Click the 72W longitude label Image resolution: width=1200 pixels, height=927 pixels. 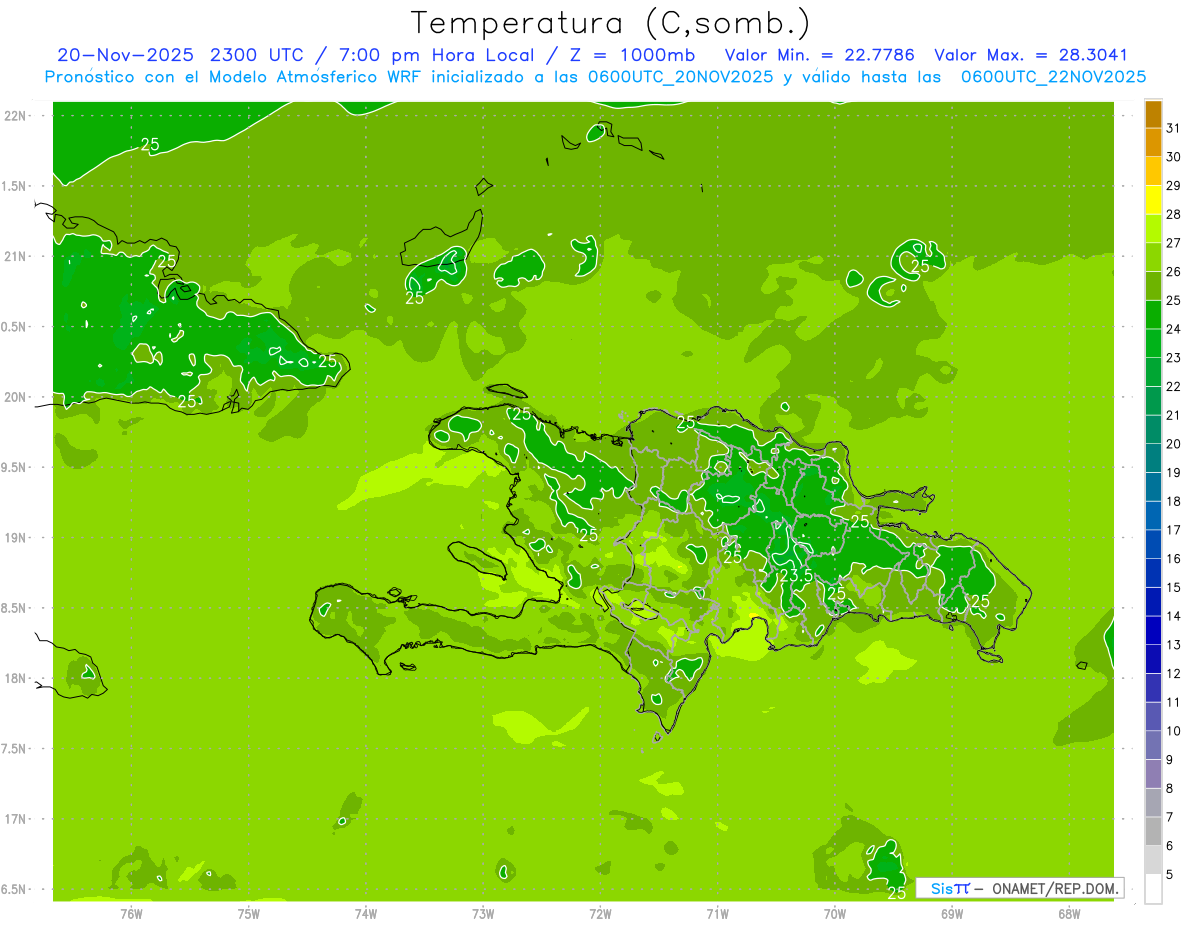601,914
